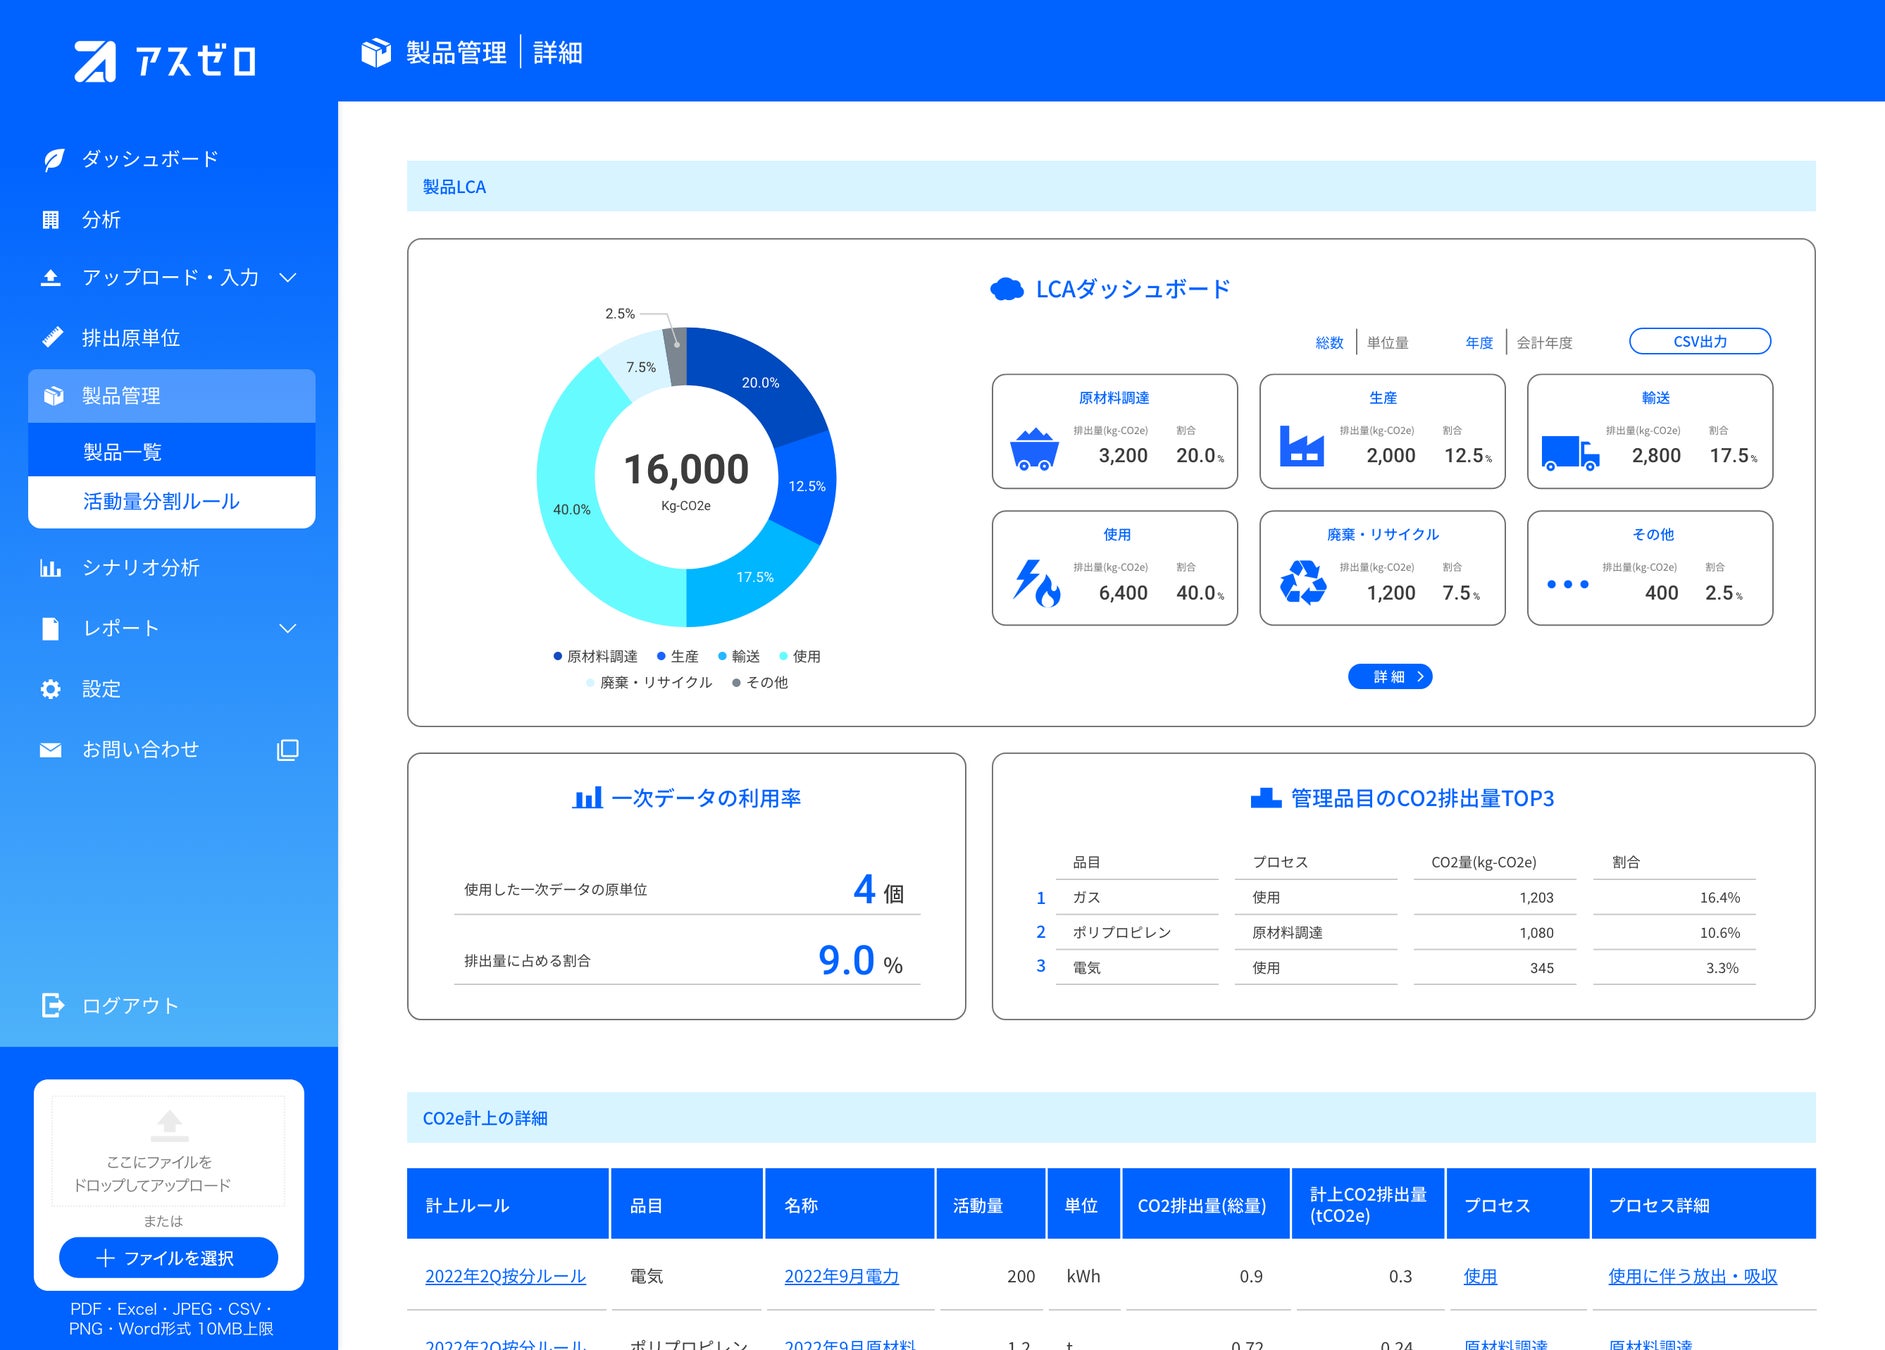Open the 原材料調達 summary card

coord(1115,432)
